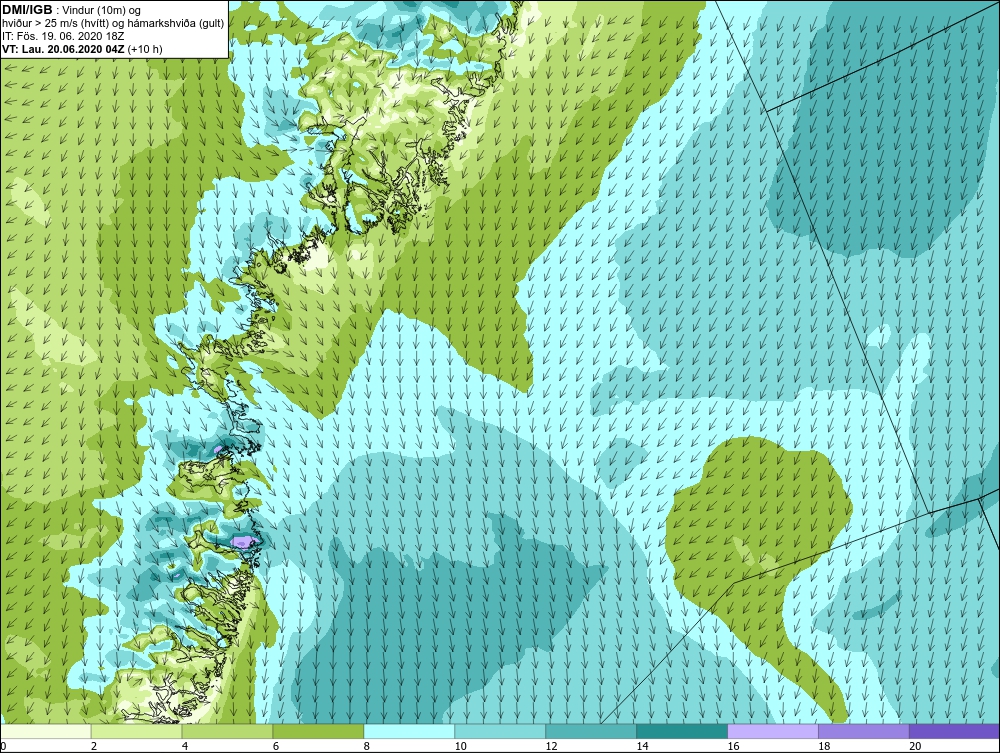Click the large purple strong-wind patch on coast

click(243, 542)
